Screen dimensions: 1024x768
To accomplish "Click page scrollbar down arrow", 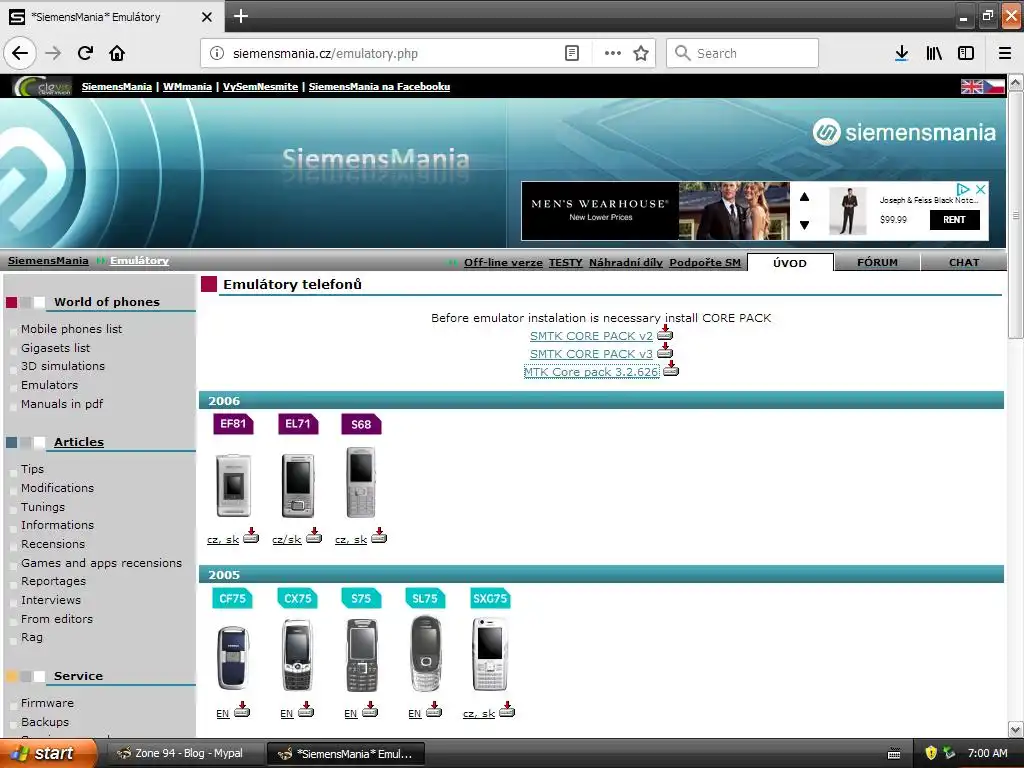I will [1015, 729].
